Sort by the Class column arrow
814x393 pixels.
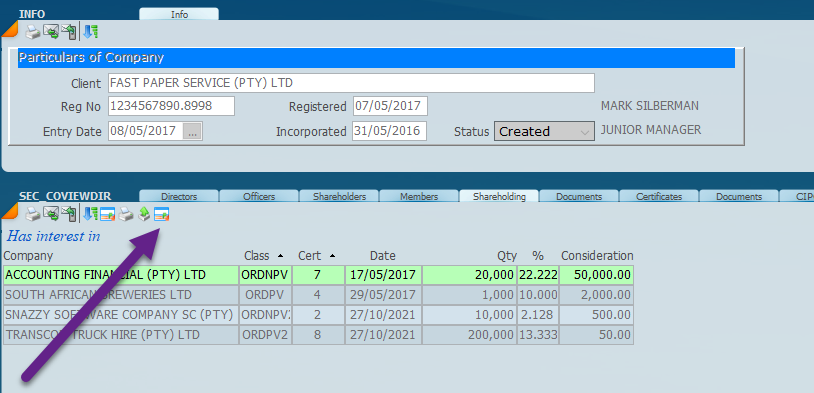[280, 256]
